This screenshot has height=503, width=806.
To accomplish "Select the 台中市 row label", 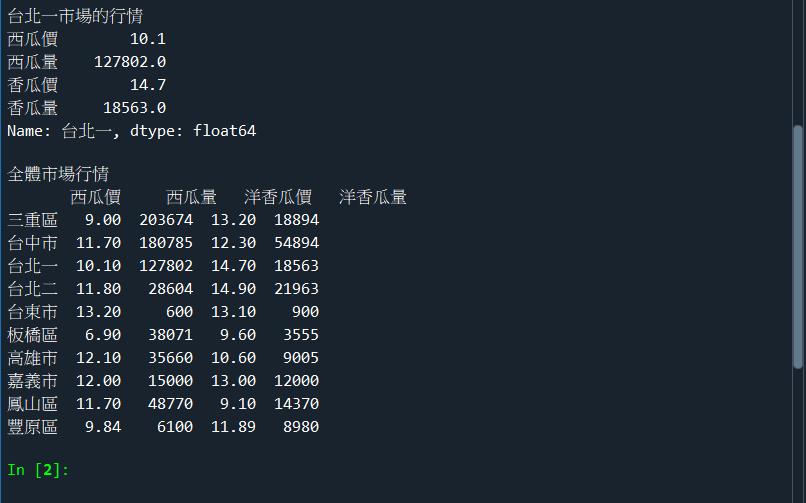I will (x=32, y=243).
